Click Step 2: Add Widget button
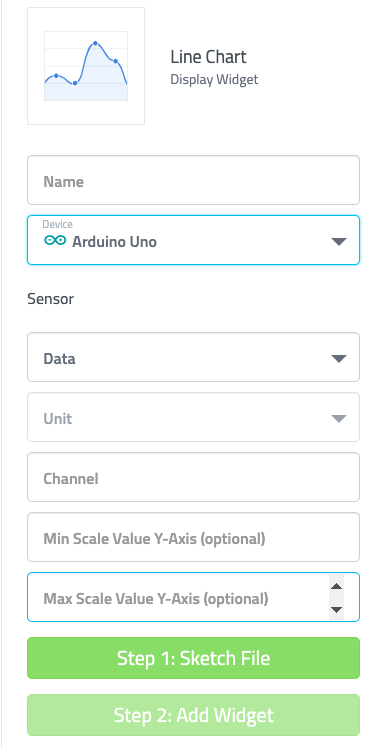Screen dimensions: 385x749 (x=193, y=715)
